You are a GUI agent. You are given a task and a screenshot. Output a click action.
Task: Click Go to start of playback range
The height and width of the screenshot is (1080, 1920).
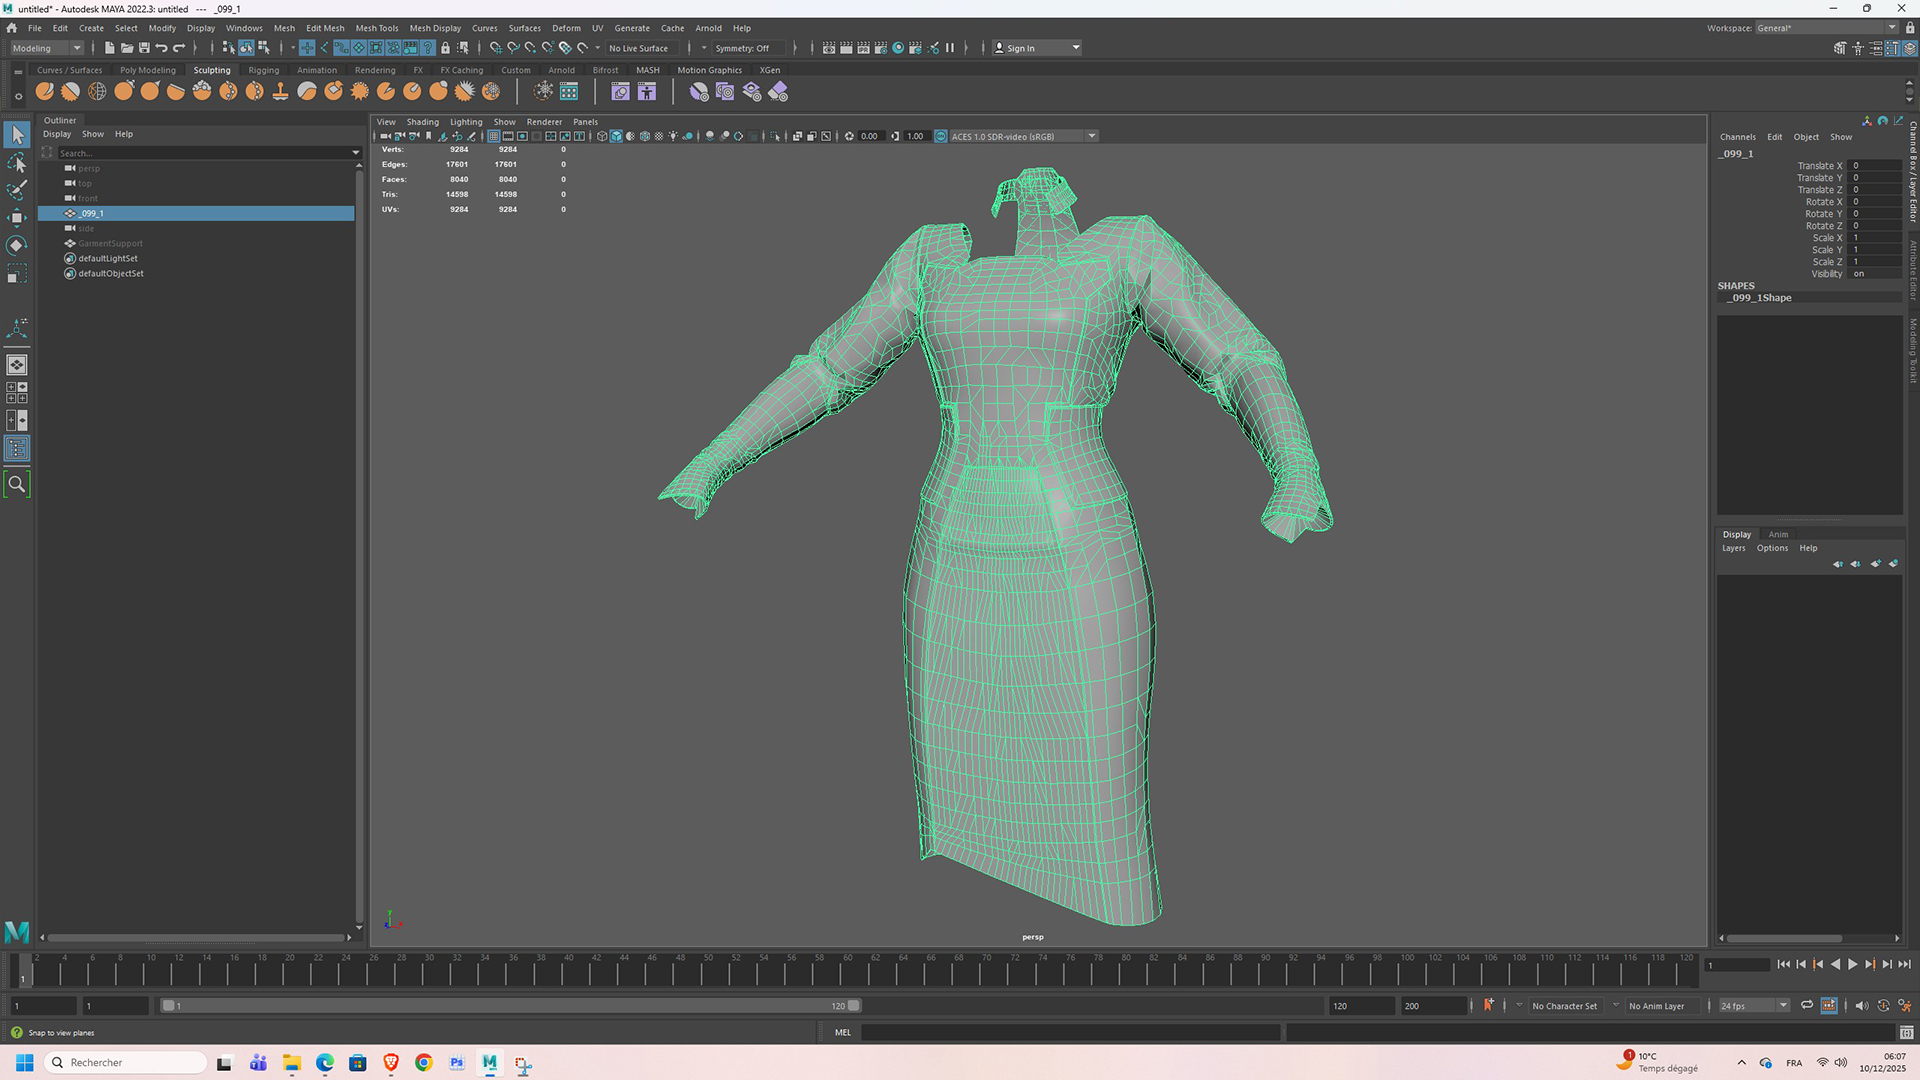tap(1783, 965)
